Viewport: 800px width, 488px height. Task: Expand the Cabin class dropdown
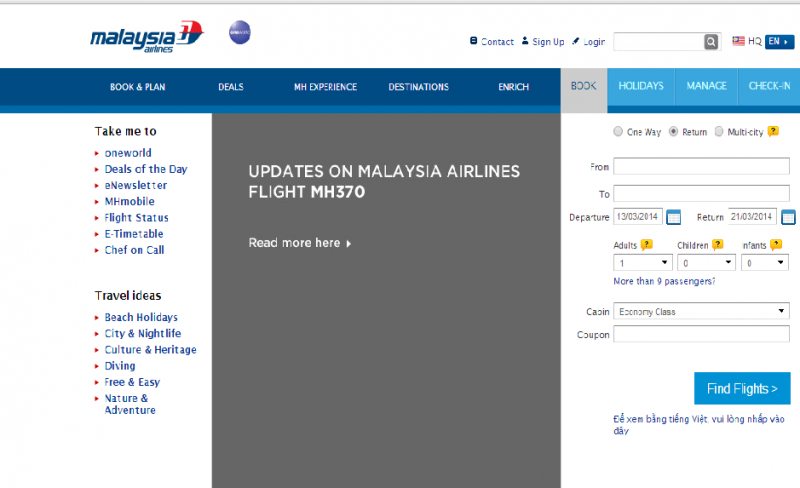pyautogui.click(x=702, y=311)
